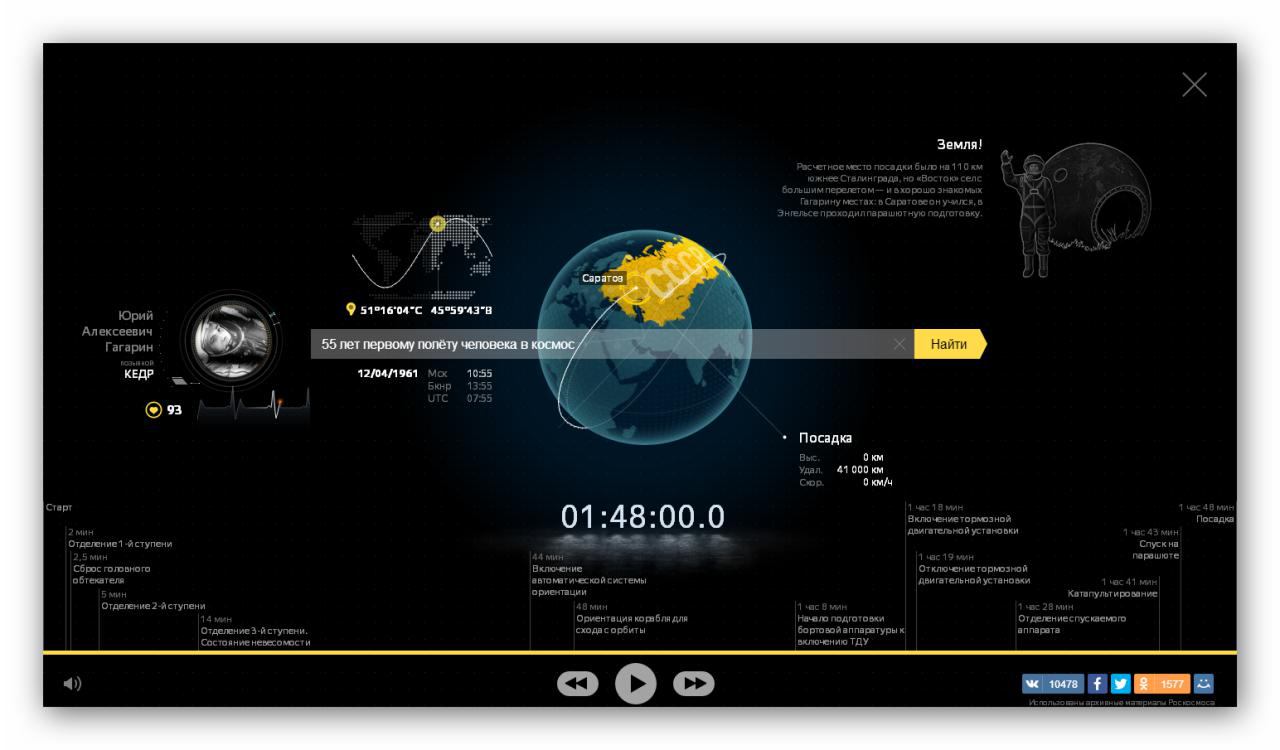Click the Юрий Алексеевич Гагарин name
Screen dimensions: 1280x750
(118, 332)
